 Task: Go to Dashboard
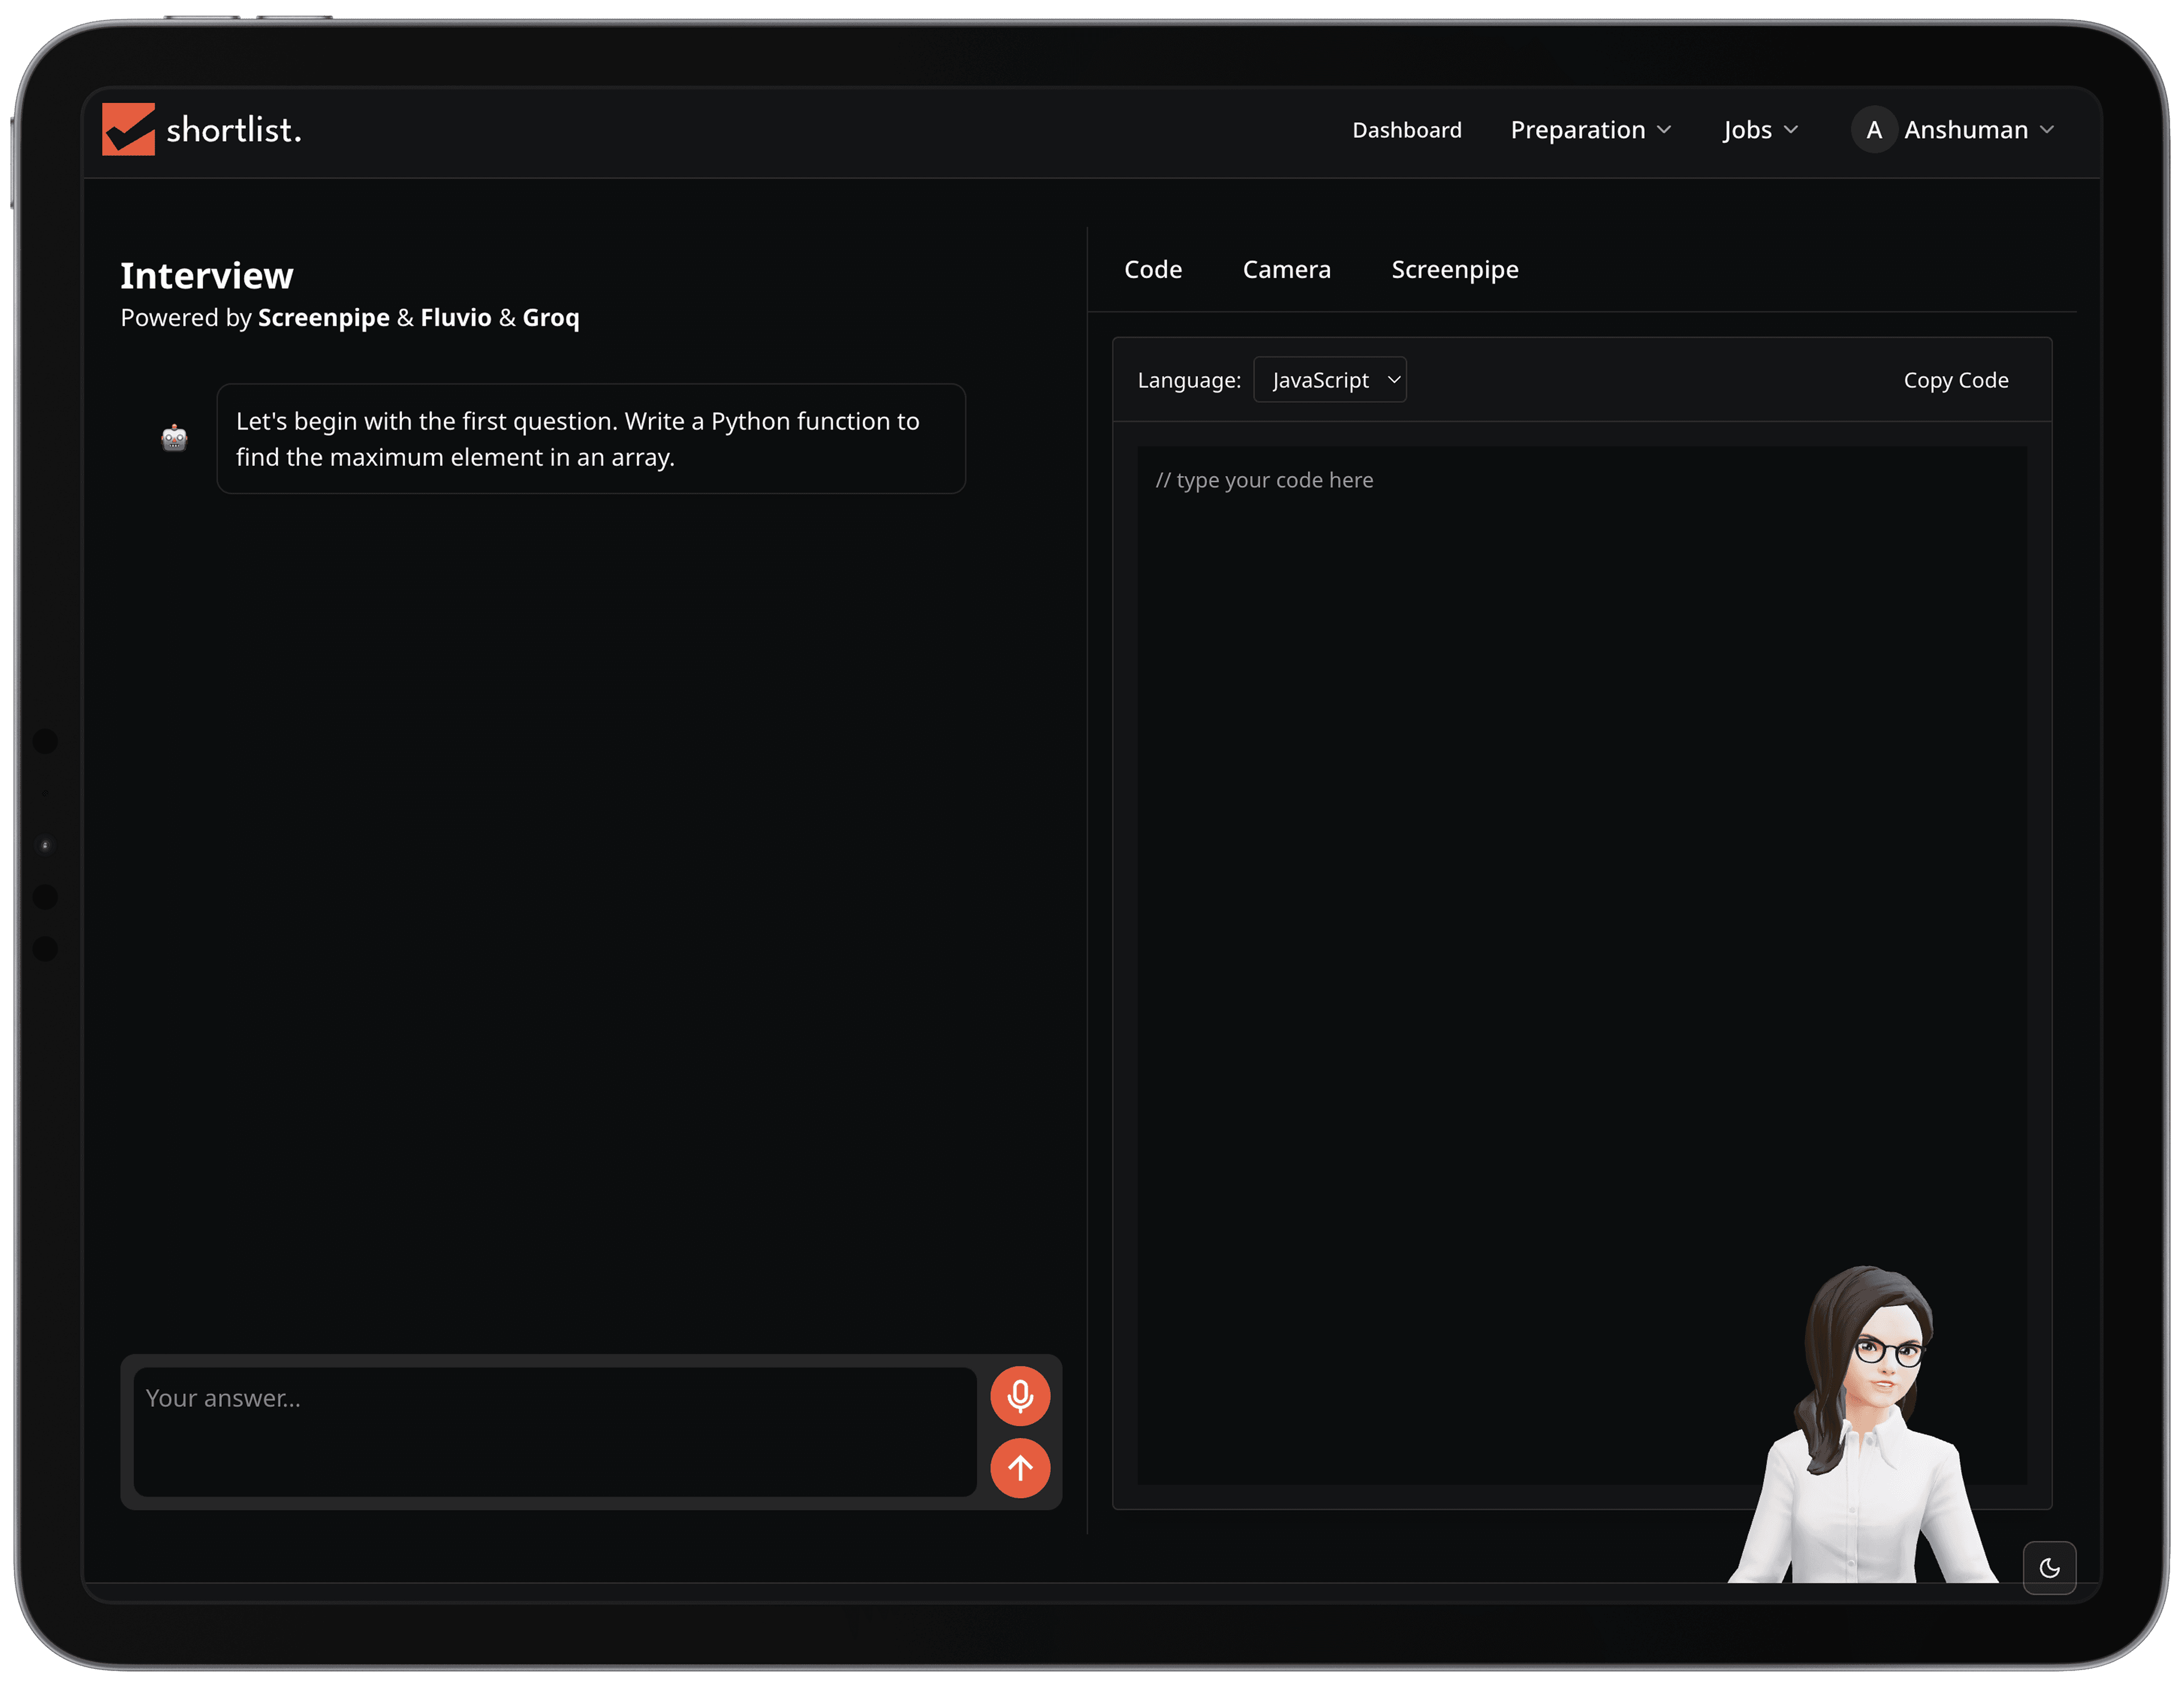pyautogui.click(x=1406, y=130)
